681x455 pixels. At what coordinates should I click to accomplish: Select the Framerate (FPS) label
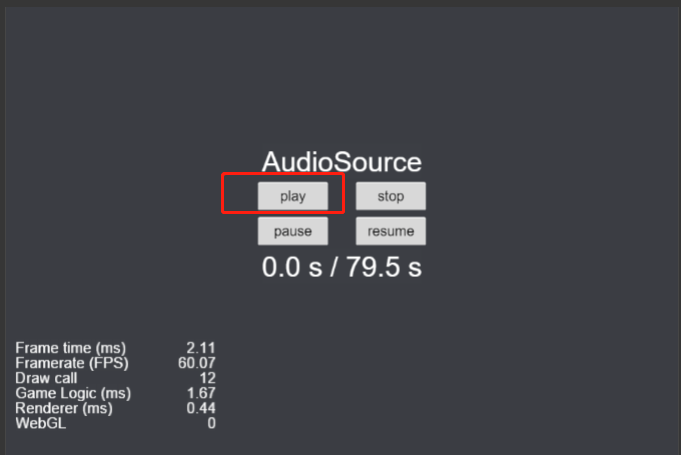(x=72, y=362)
